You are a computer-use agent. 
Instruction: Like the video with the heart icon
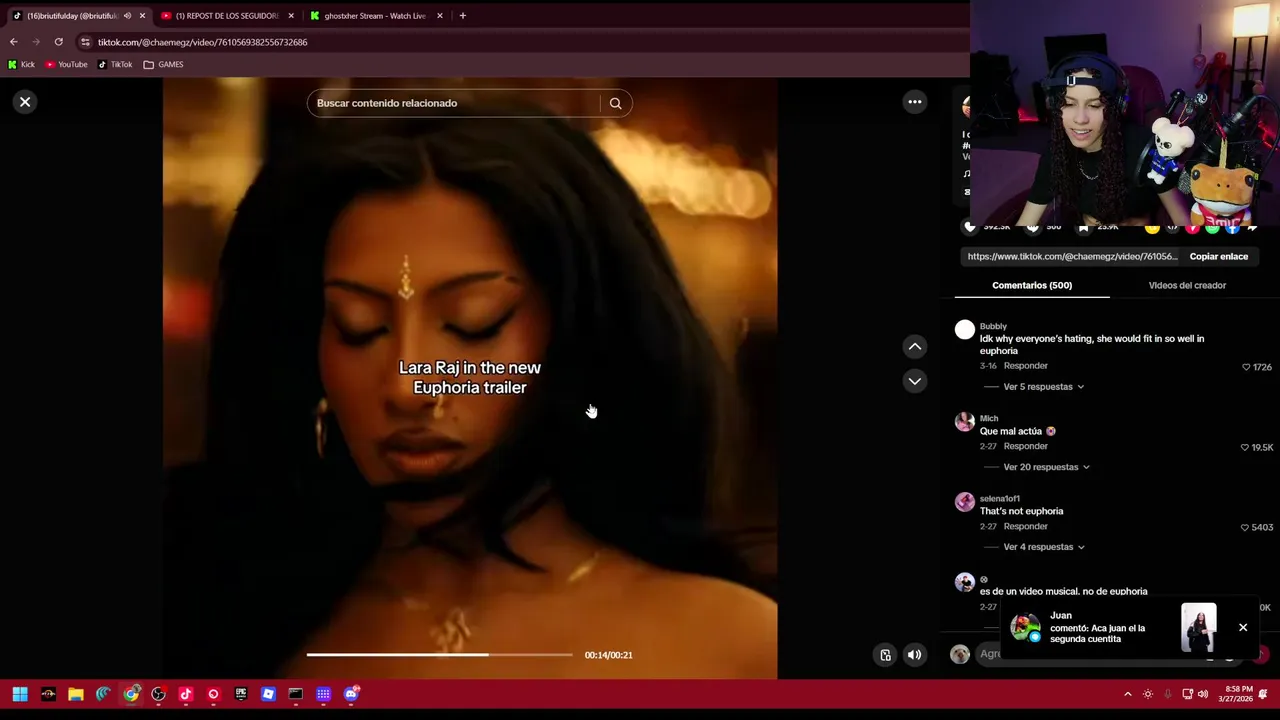coord(969,227)
